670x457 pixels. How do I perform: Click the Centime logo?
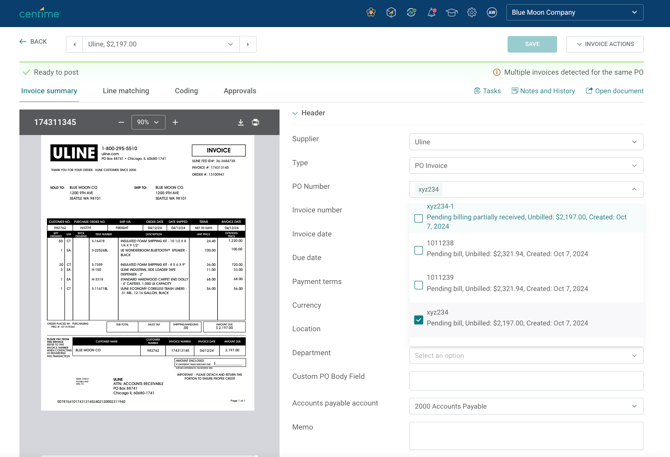tap(39, 13)
